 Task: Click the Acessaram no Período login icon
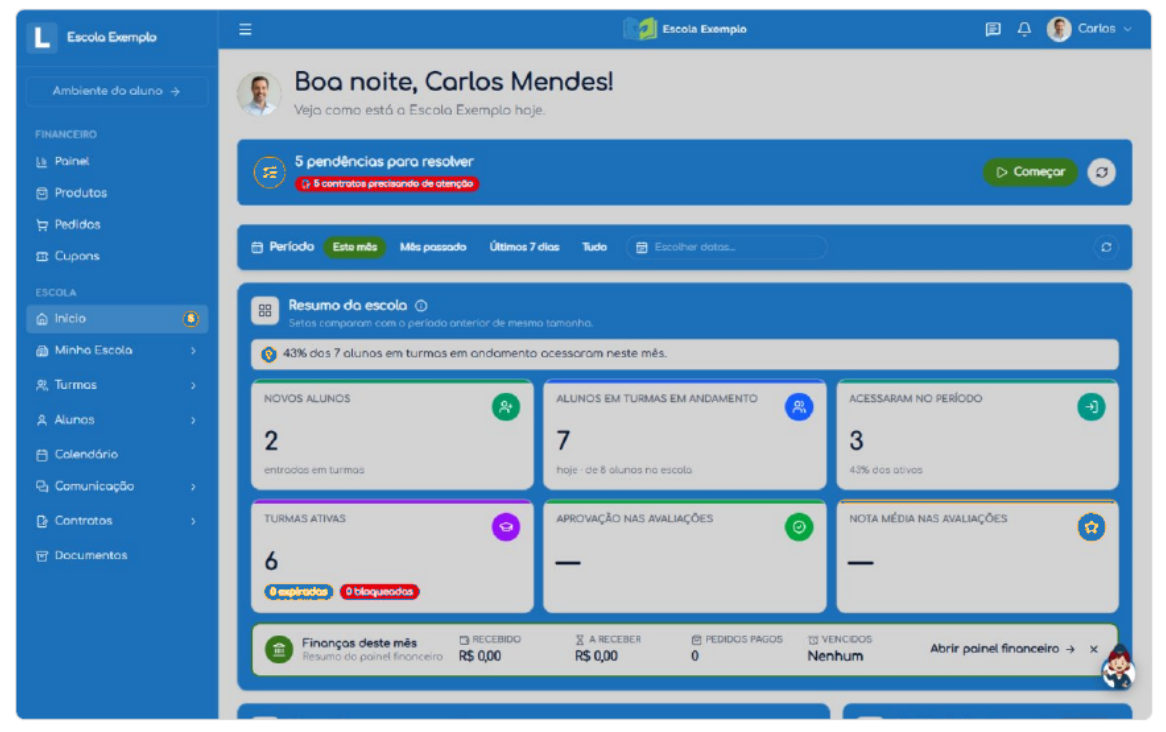point(1091,407)
